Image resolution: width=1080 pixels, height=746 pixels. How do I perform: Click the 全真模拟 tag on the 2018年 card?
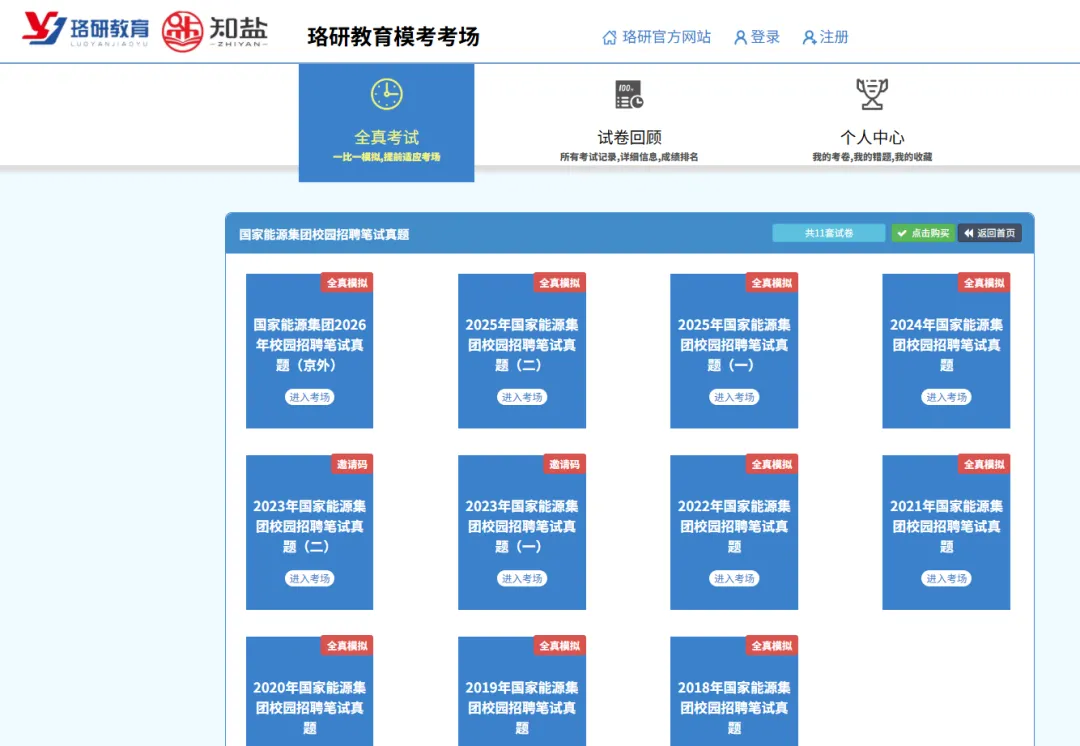click(x=771, y=645)
